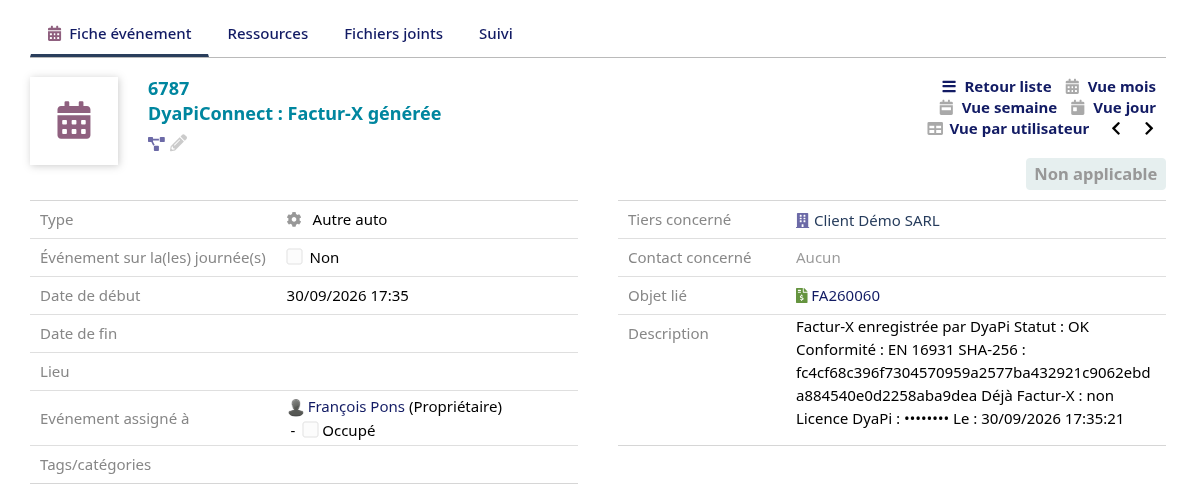Screen dimensions: 1198x500
Task: Toggle the Occupé checkbox
Action: 309,430
